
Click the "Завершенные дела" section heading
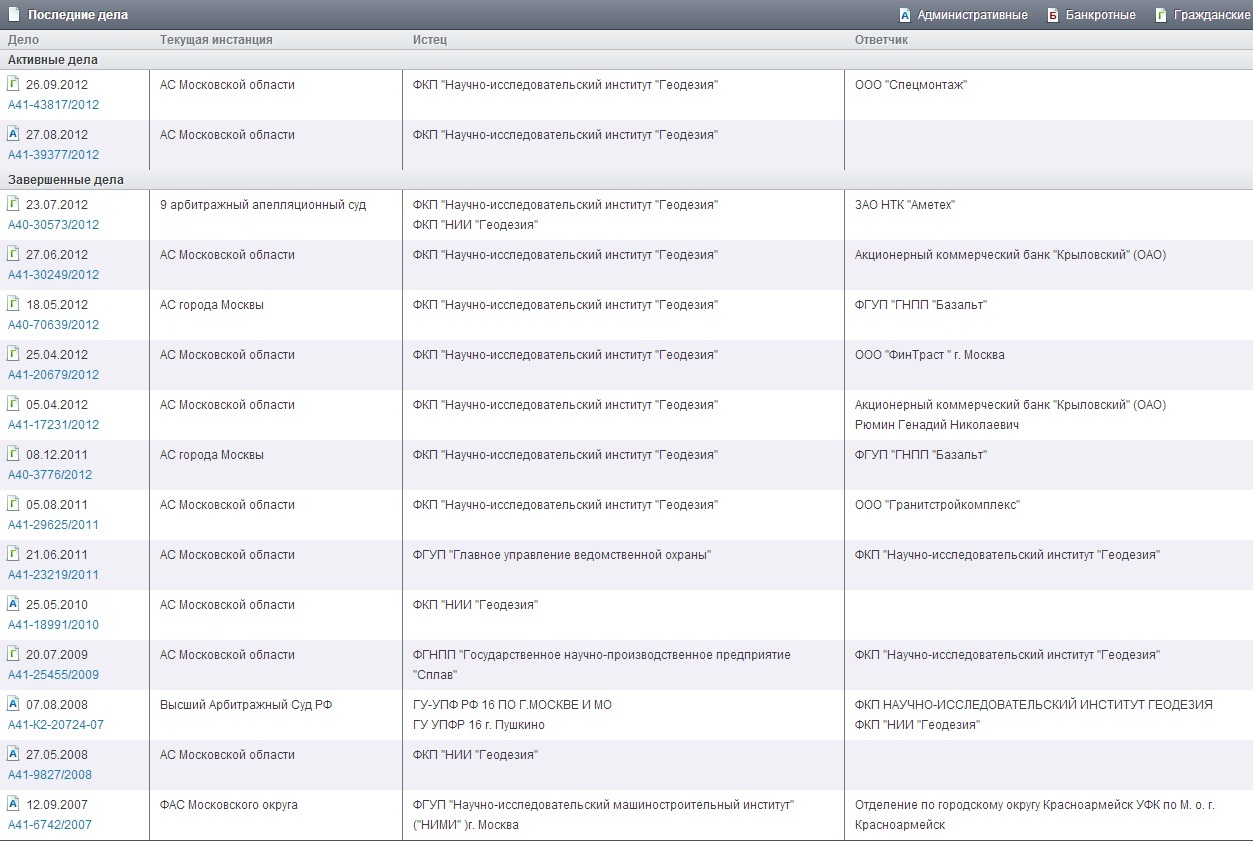[66, 180]
